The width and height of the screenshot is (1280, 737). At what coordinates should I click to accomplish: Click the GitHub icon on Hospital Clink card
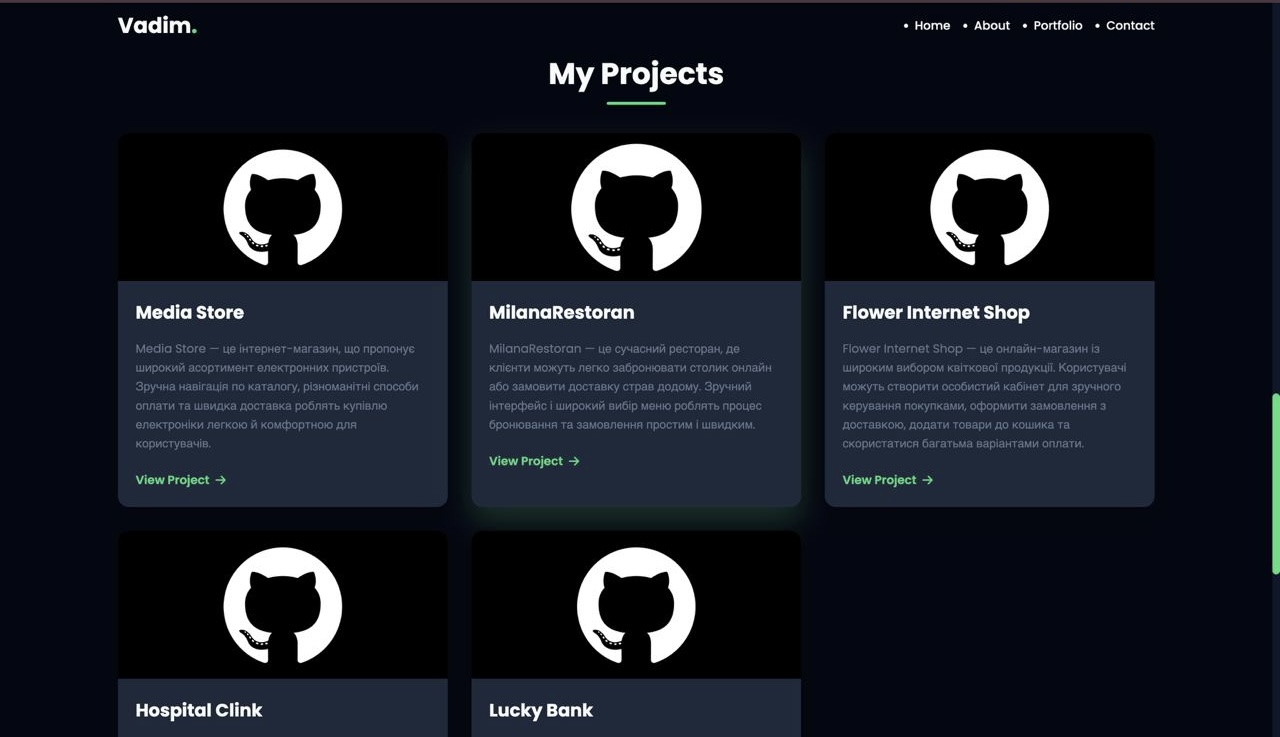click(x=283, y=603)
